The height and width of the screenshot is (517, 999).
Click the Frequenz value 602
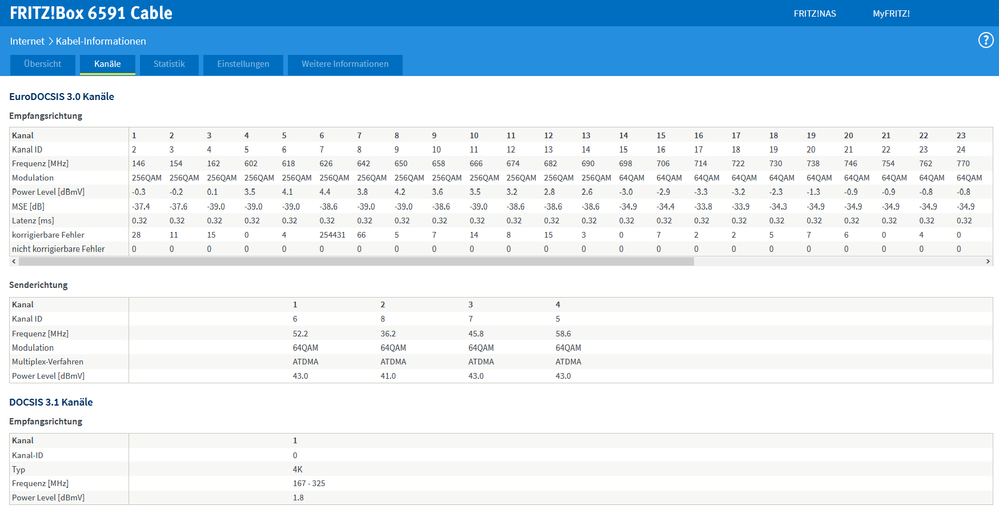pyautogui.click(x=251, y=164)
